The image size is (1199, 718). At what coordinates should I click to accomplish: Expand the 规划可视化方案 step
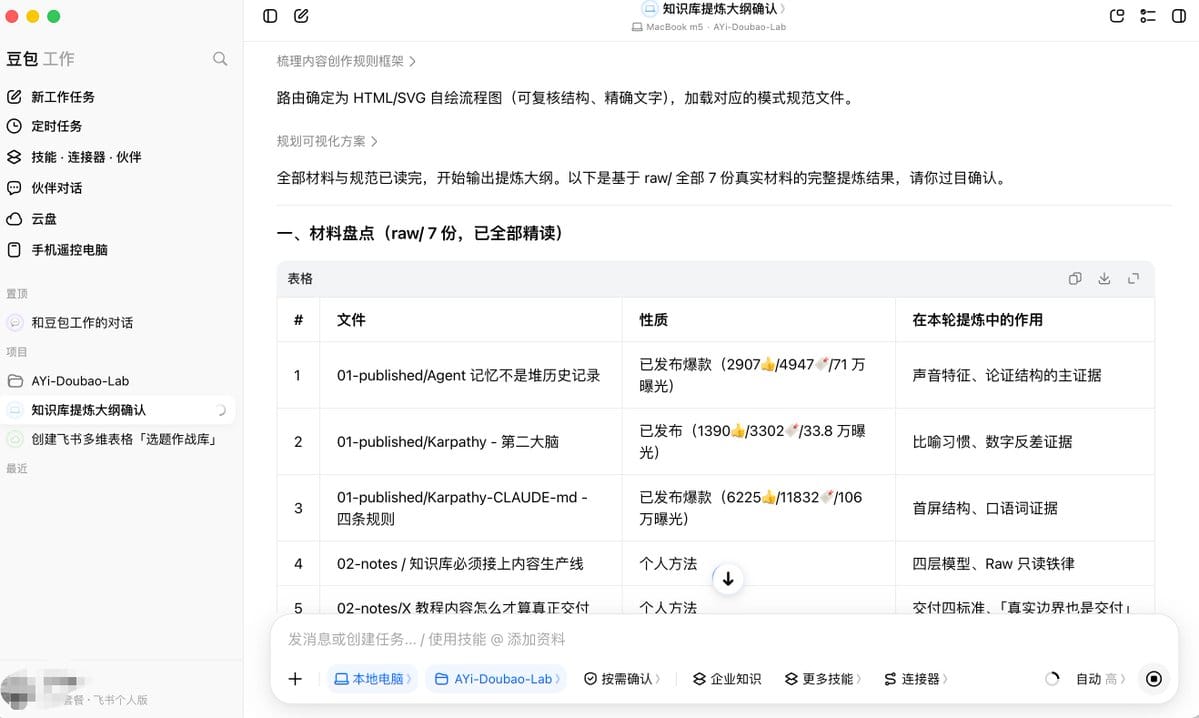[x=327, y=141]
